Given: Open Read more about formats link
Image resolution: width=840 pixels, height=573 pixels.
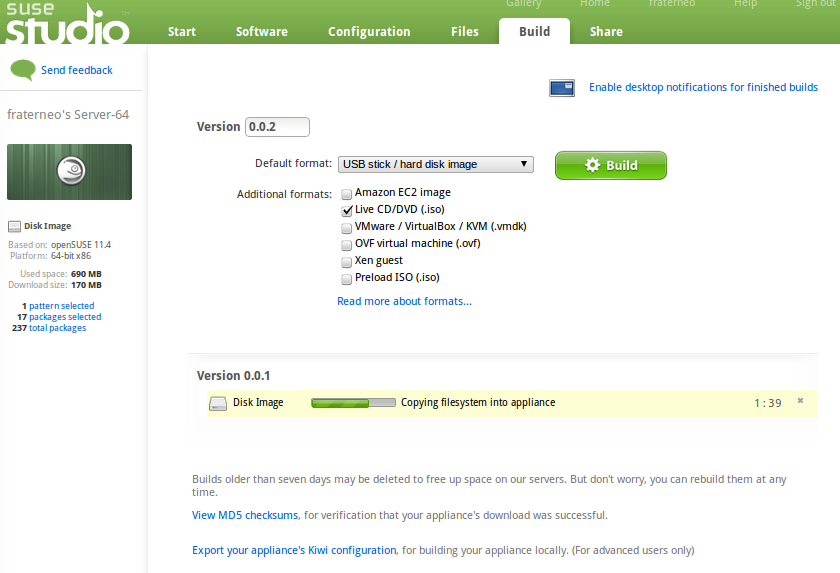Looking at the screenshot, I should [x=404, y=301].
